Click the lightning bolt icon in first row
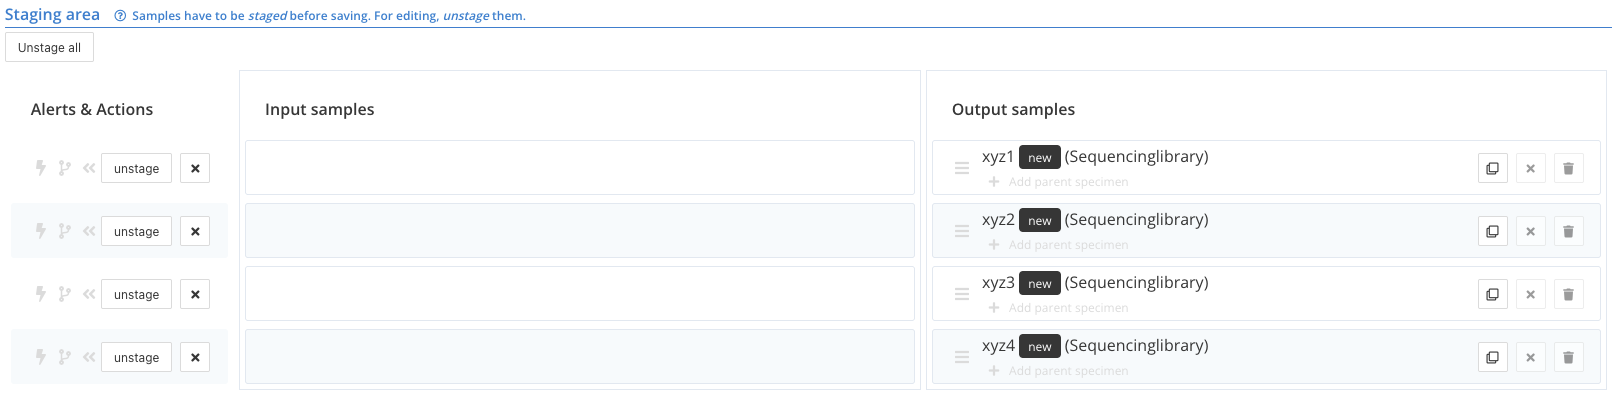This screenshot has width=1619, height=400. [41, 168]
